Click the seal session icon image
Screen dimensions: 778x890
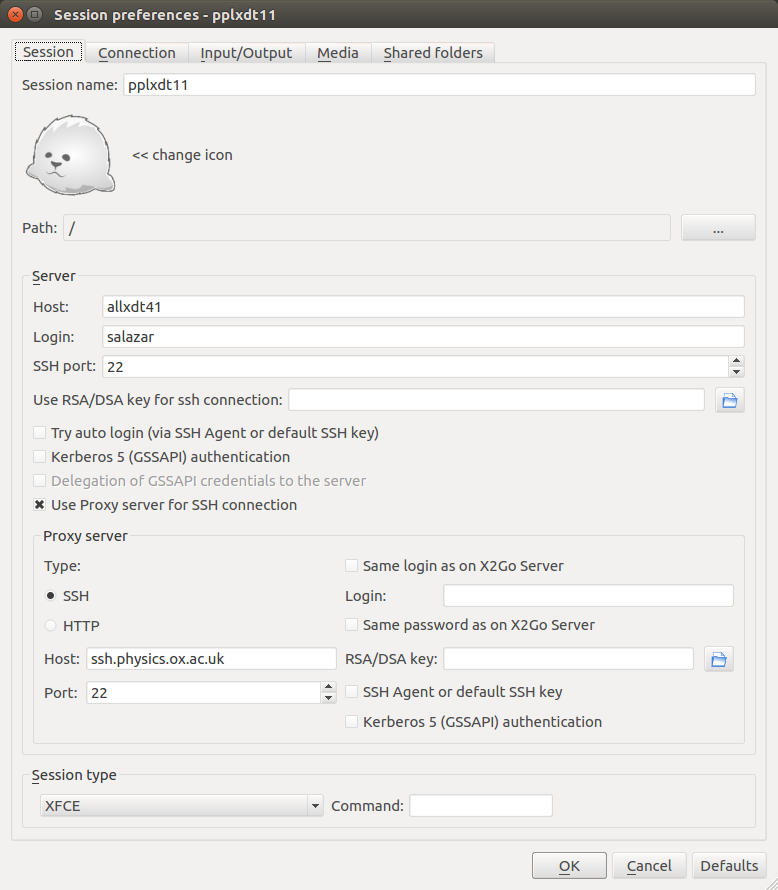coord(70,155)
